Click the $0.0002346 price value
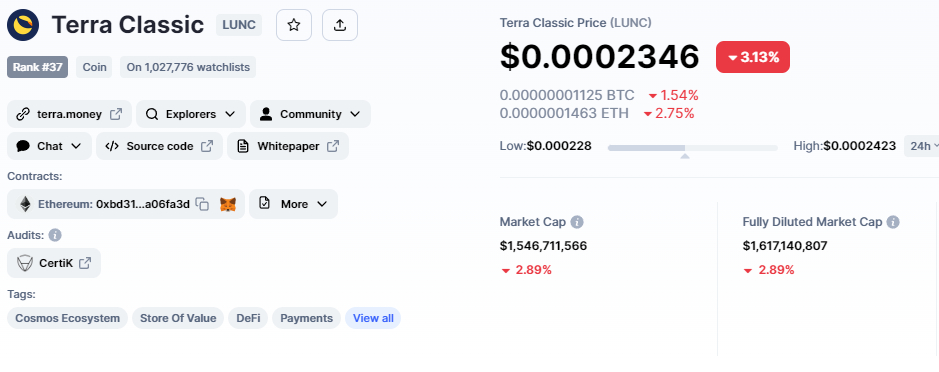Screen dimensions: 939x372 [599, 57]
